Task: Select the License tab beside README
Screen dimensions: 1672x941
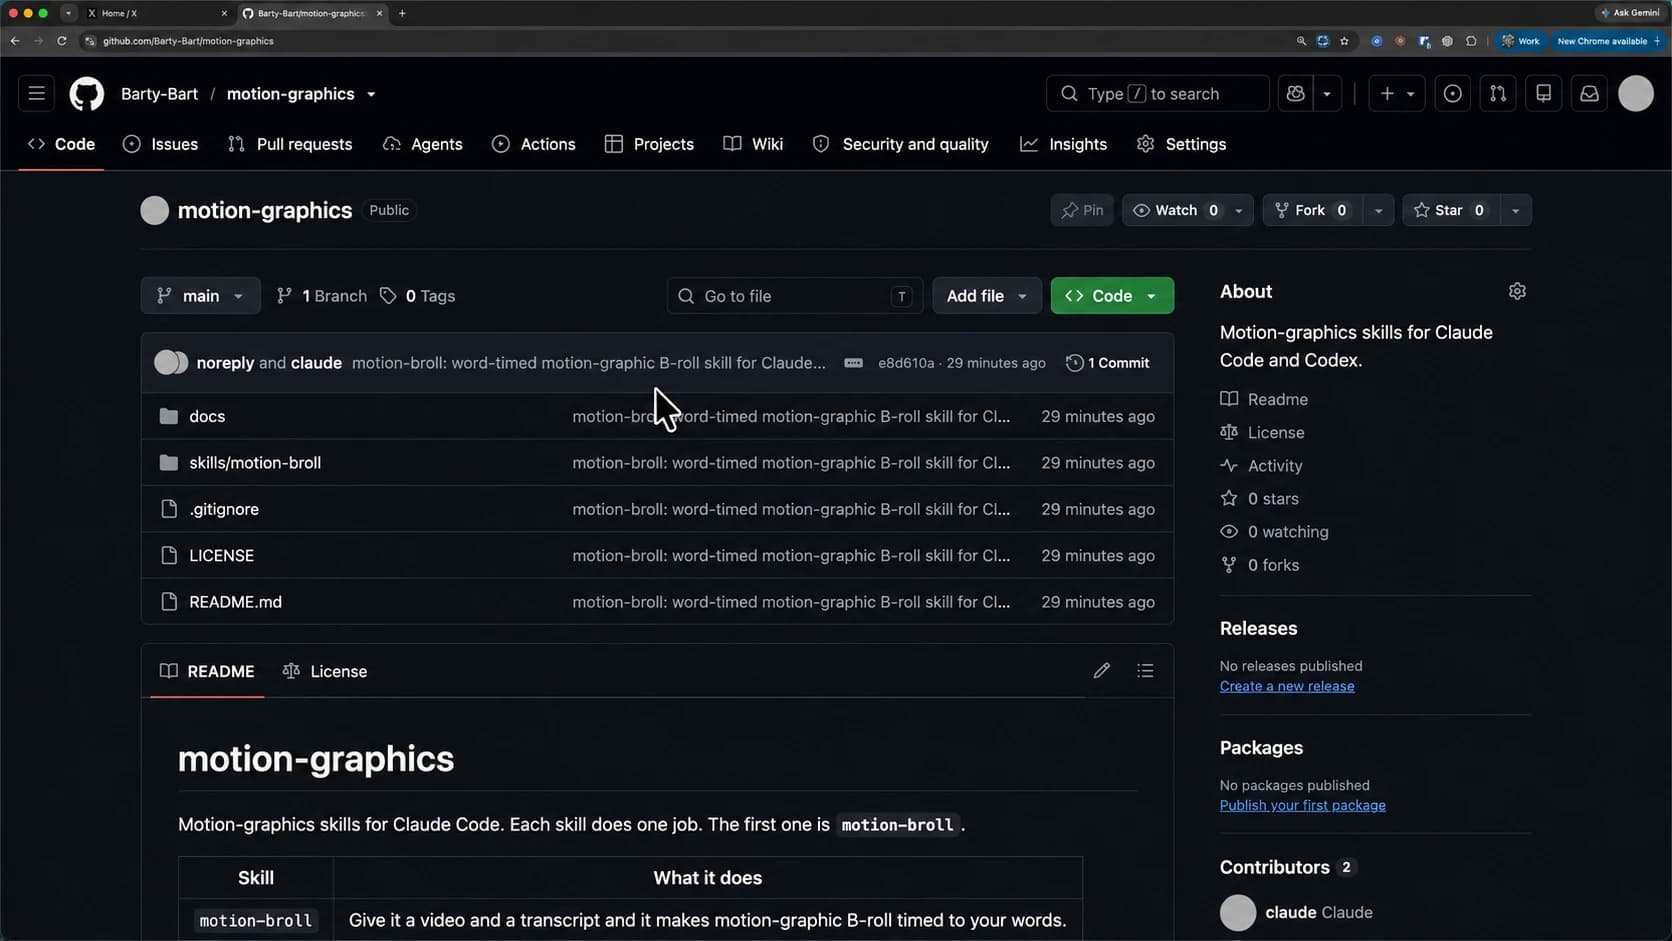Action: point(325,671)
